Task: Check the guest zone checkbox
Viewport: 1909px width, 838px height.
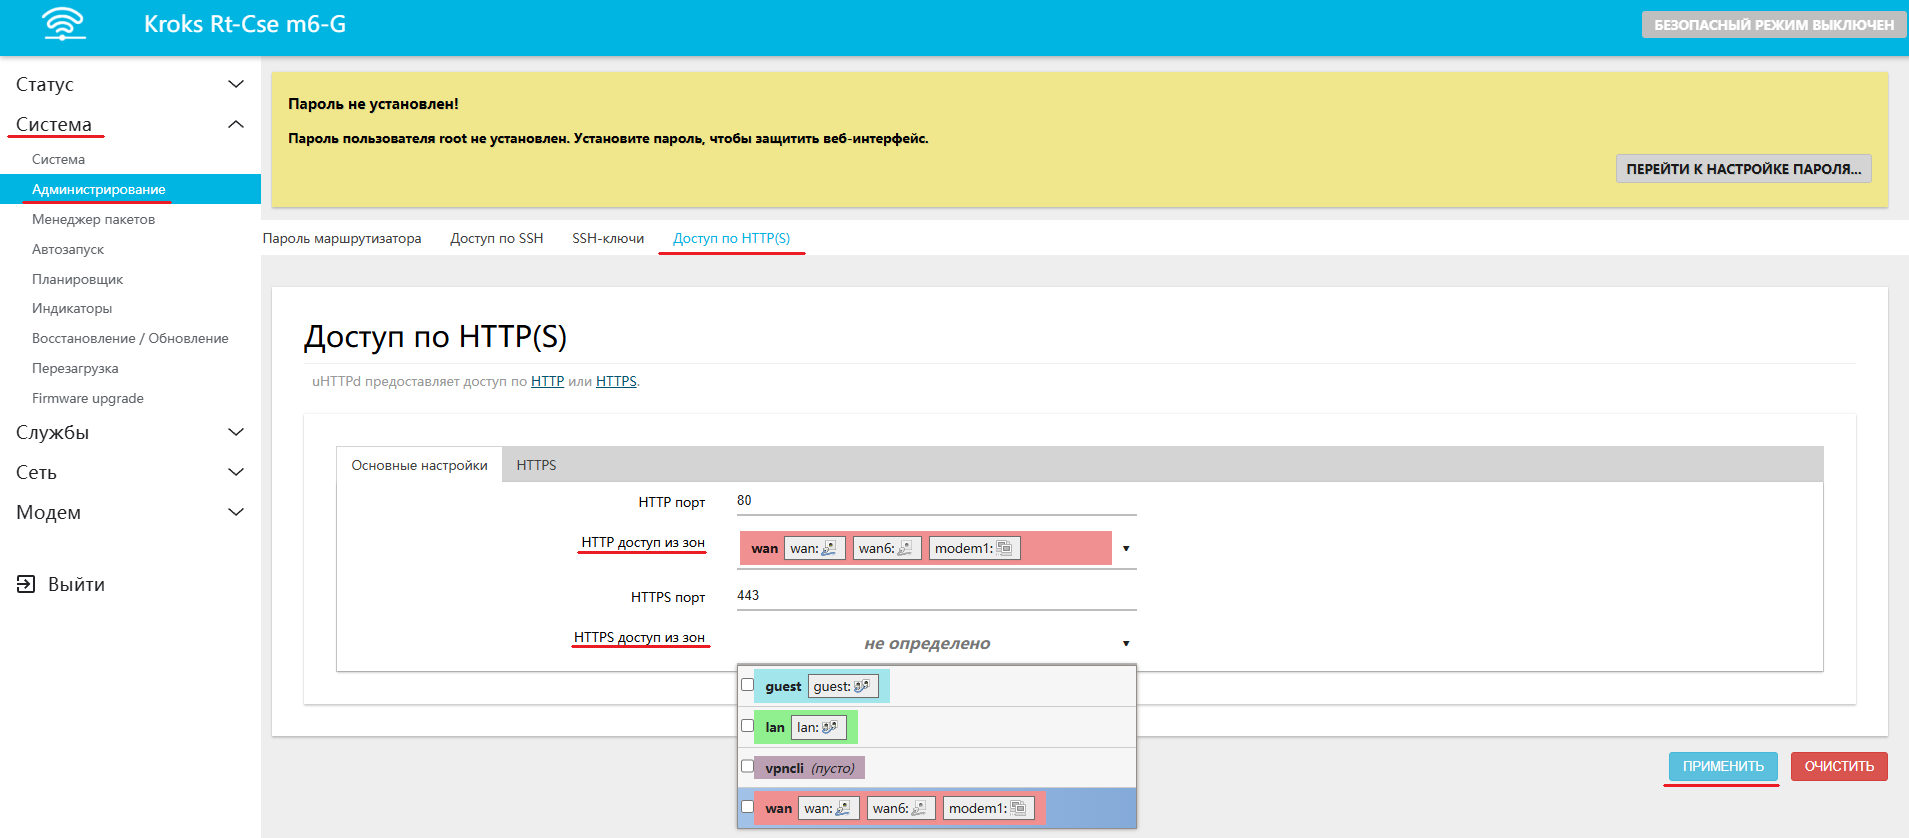Action: pos(747,685)
